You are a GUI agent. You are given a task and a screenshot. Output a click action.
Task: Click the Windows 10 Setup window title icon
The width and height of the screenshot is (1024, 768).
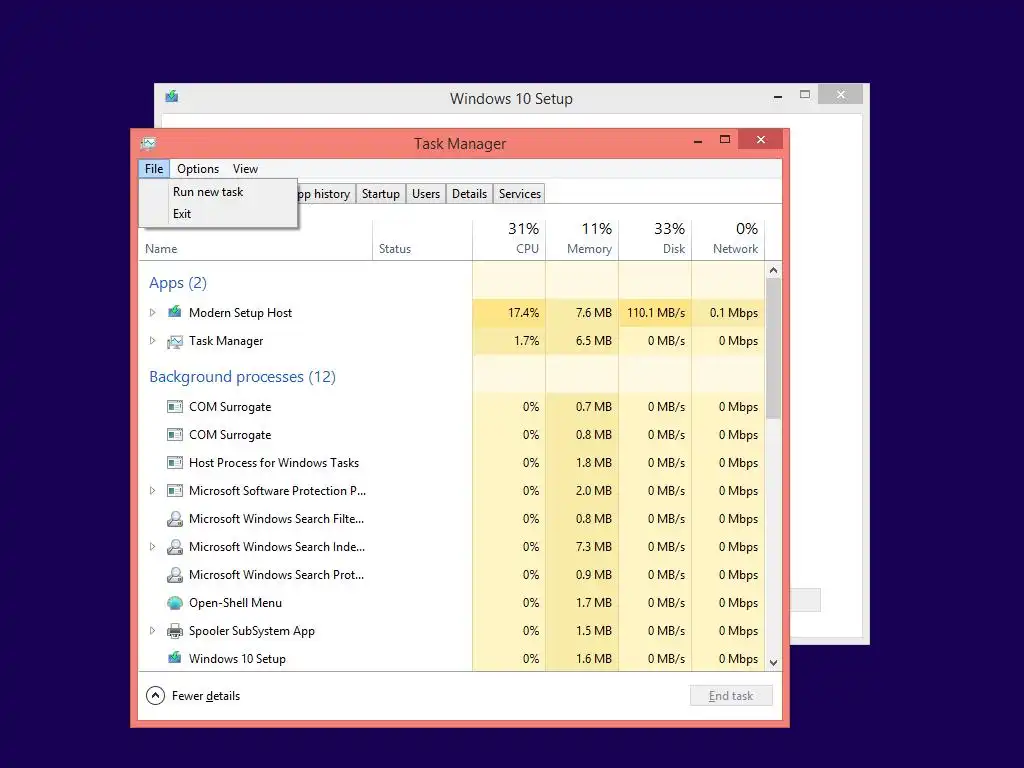(x=172, y=97)
